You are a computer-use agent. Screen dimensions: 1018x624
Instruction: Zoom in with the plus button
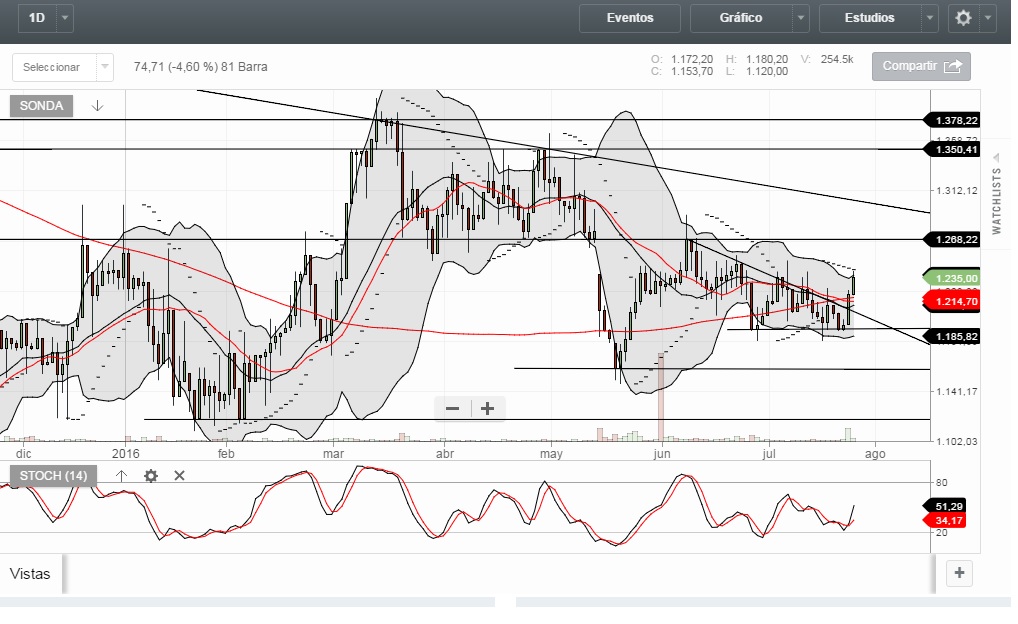point(488,408)
